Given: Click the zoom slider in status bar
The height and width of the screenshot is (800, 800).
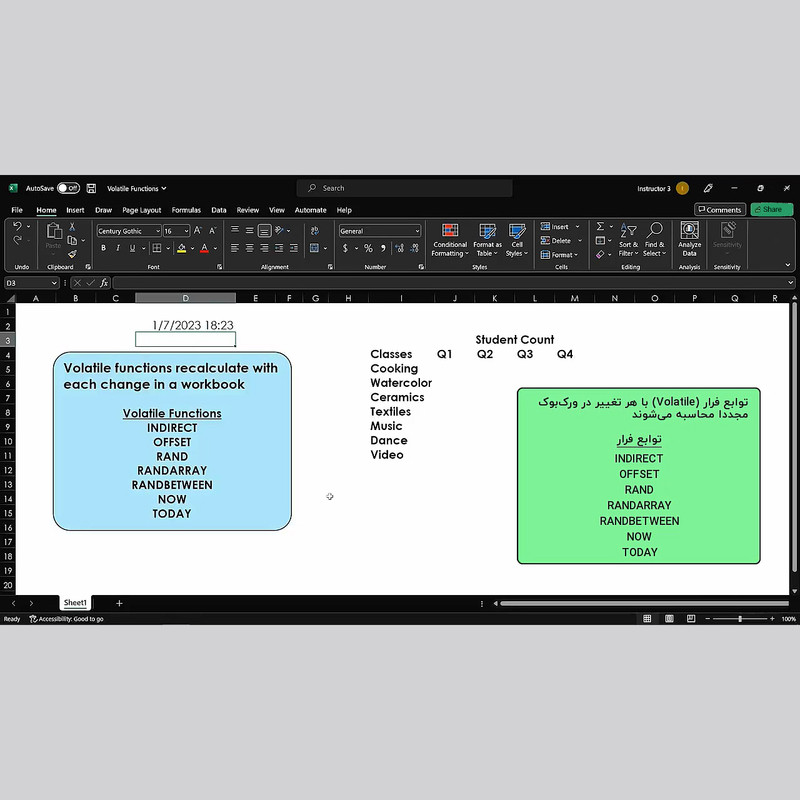Looking at the screenshot, I should click(x=740, y=619).
